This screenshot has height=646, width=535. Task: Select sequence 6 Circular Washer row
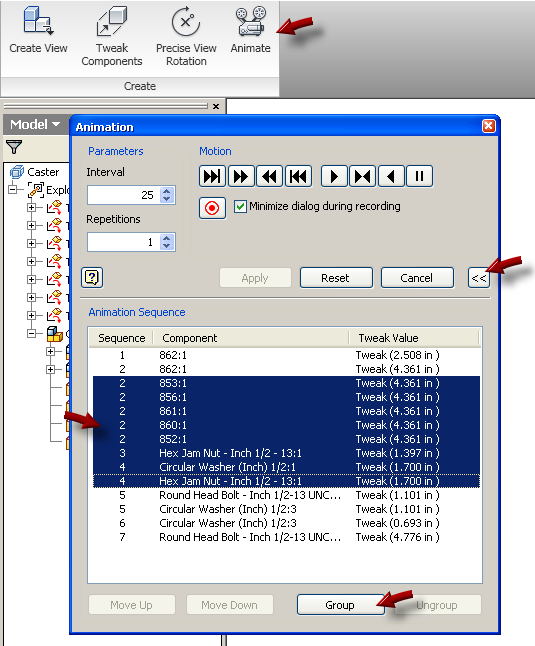click(x=285, y=523)
